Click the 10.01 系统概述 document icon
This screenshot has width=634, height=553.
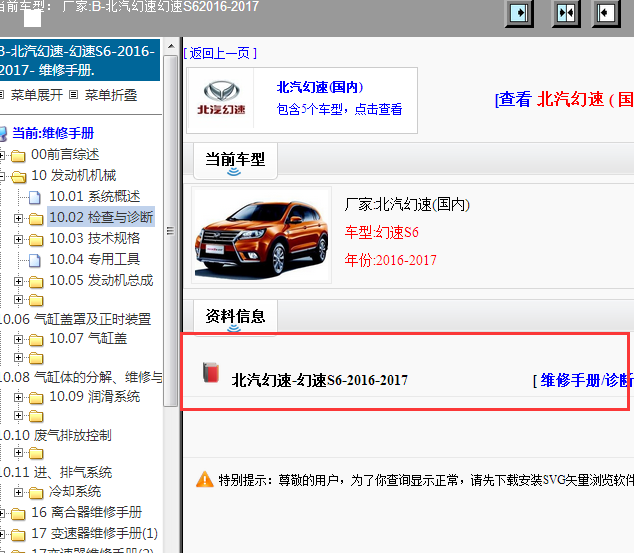(35, 197)
